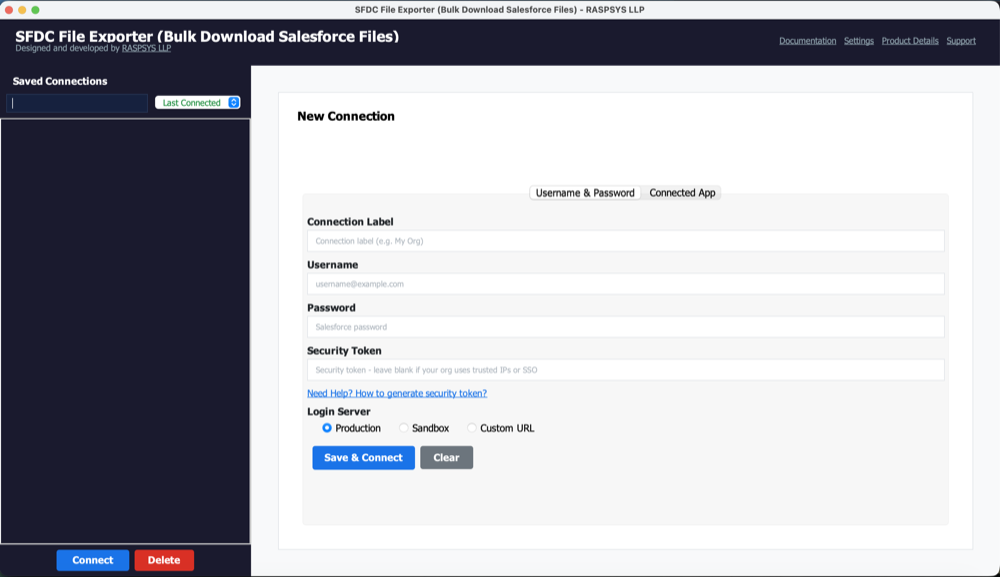Open the Settings link in header
The image size is (1000, 577).
tap(858, 41)
